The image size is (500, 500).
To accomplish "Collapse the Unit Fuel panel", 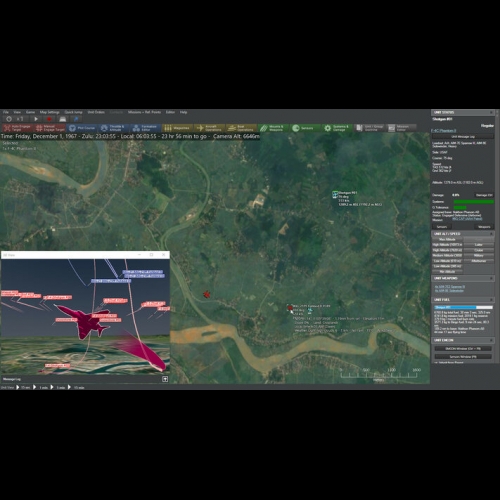I will click(x=491, y=300).
